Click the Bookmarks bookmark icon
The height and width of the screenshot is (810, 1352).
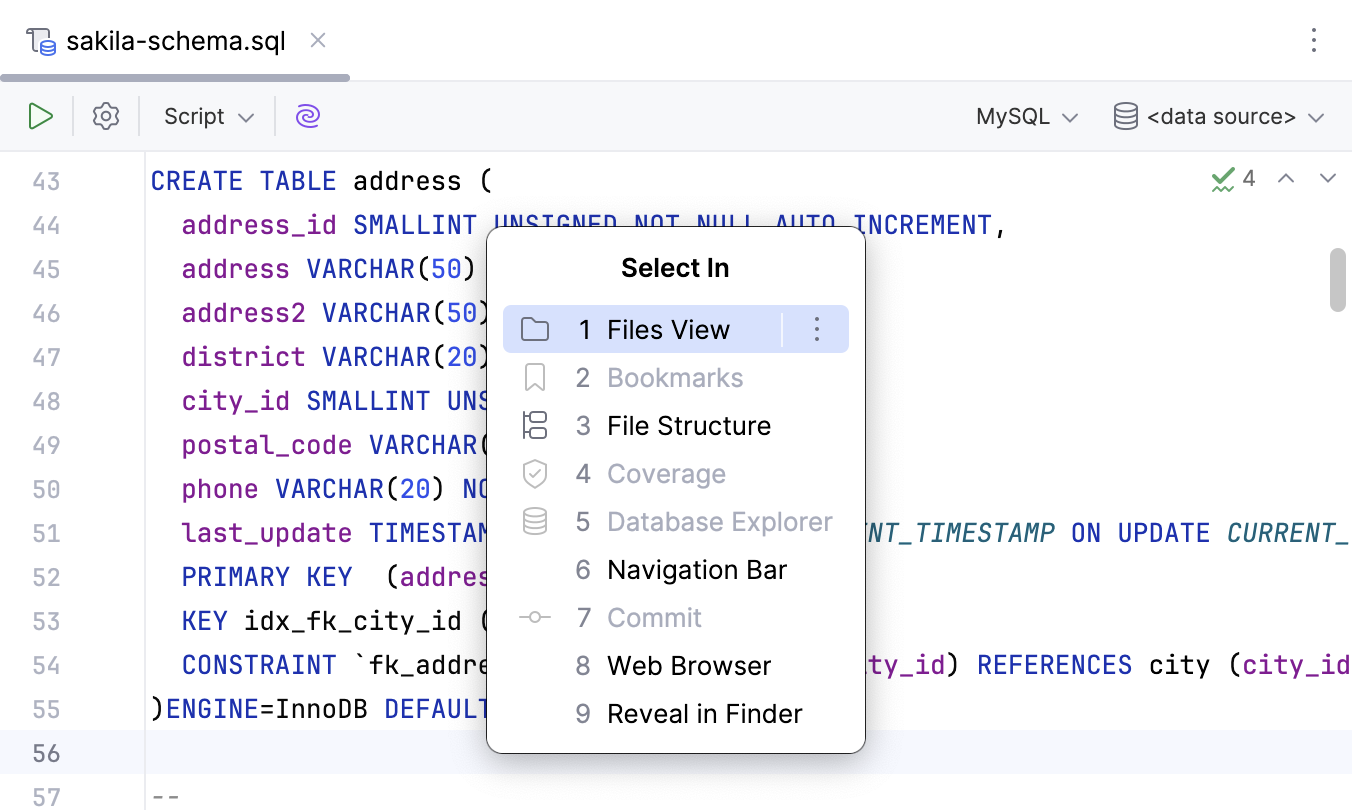pos(535,377)
